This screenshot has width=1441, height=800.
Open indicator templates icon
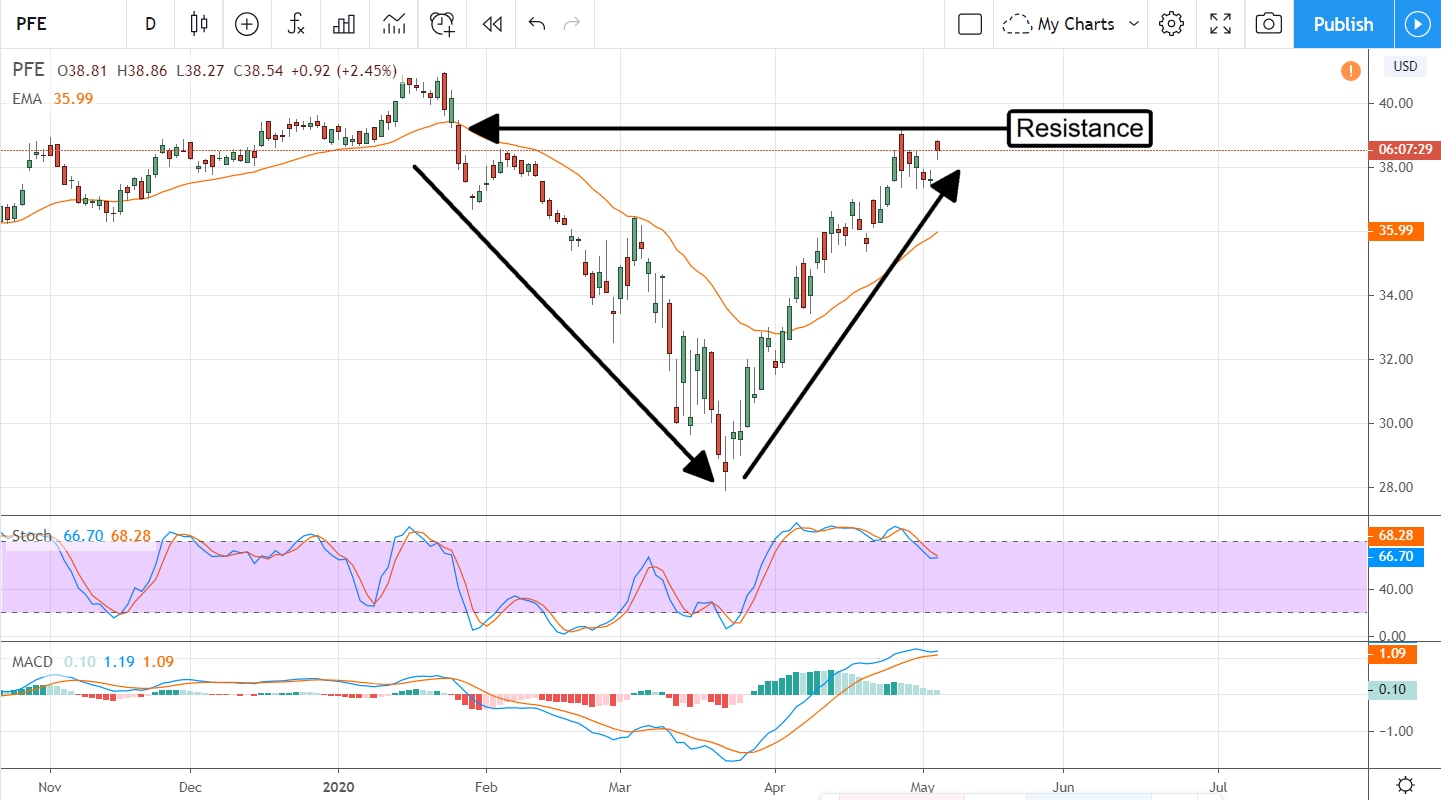tap(393, 24)
